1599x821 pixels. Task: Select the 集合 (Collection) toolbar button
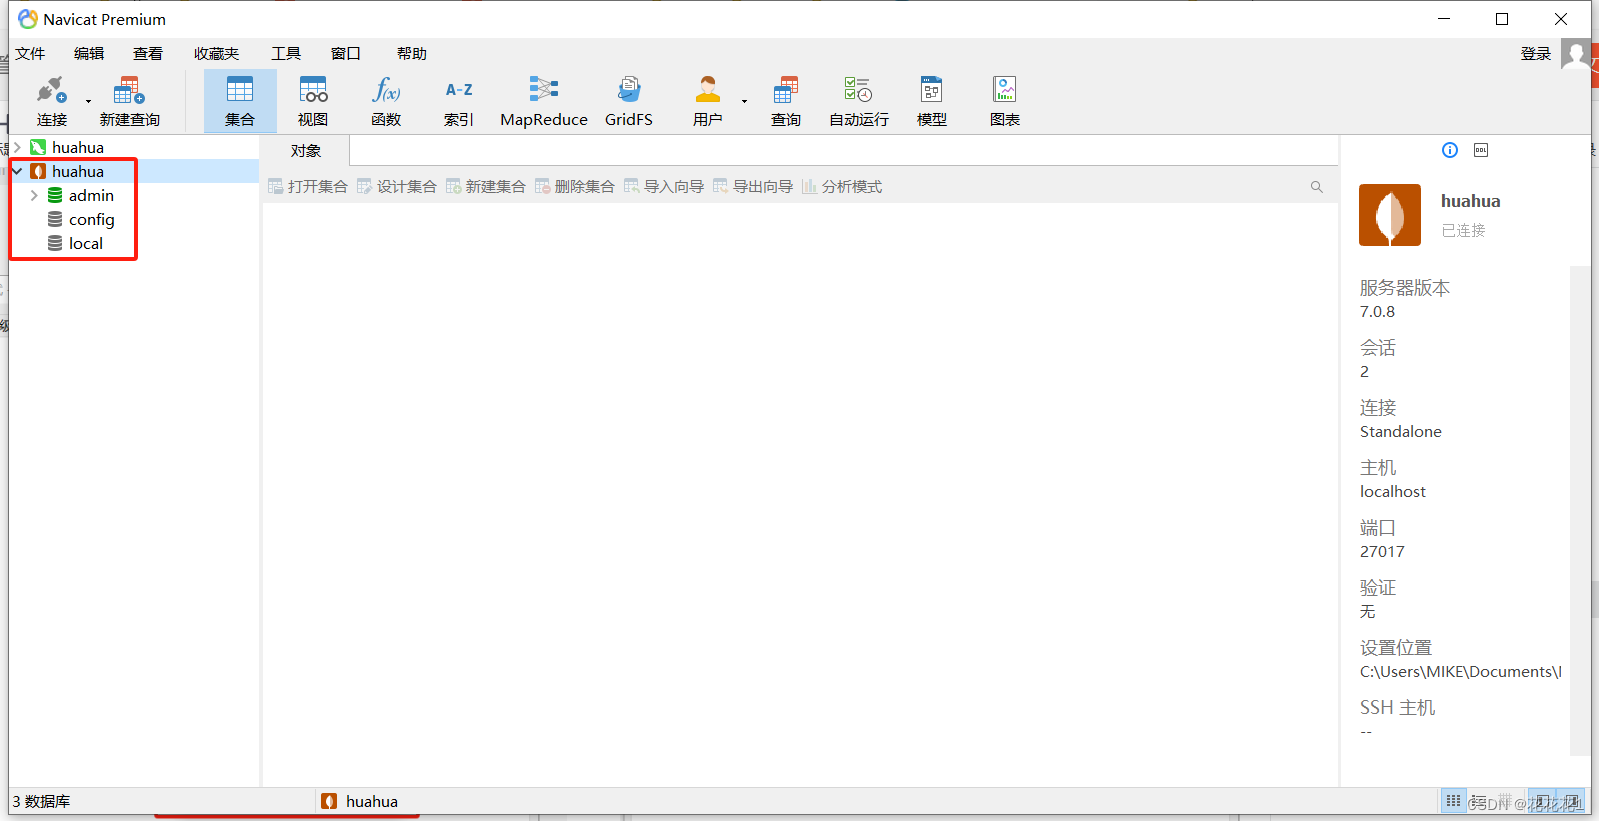(x=240, y=101)
